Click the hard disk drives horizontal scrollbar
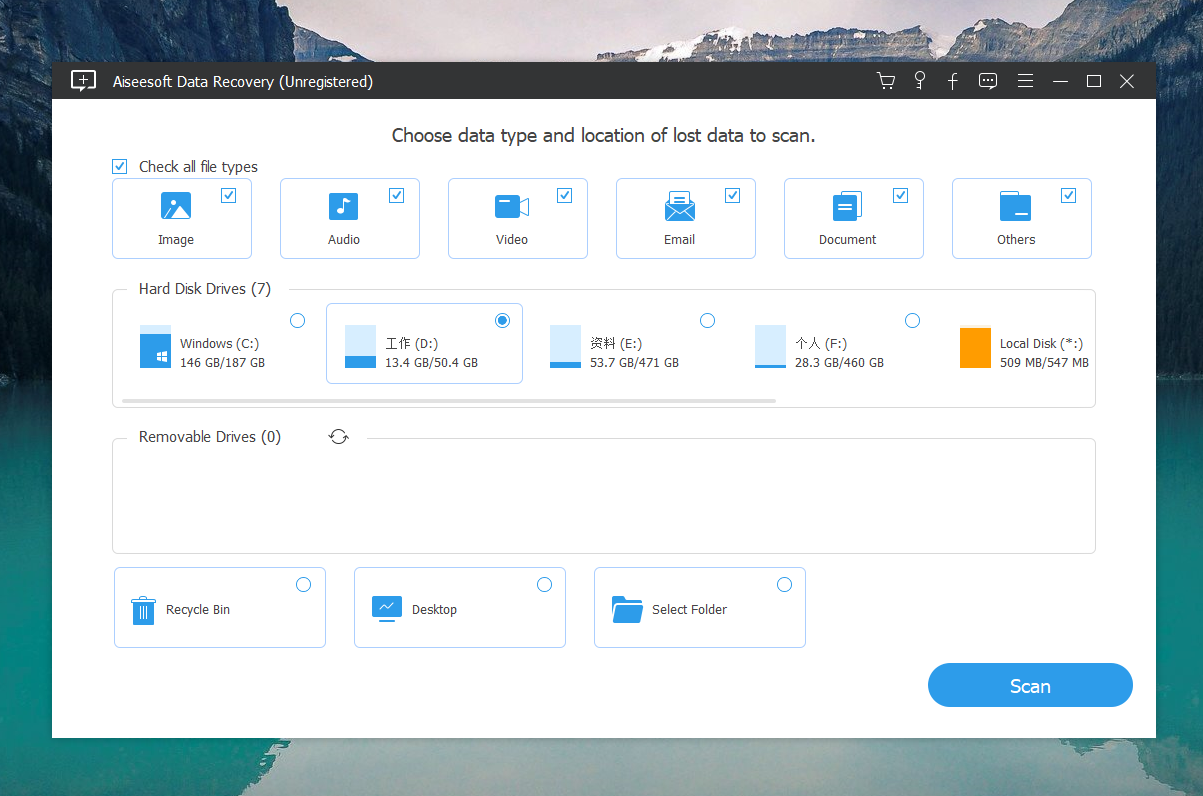 [448, 401]
